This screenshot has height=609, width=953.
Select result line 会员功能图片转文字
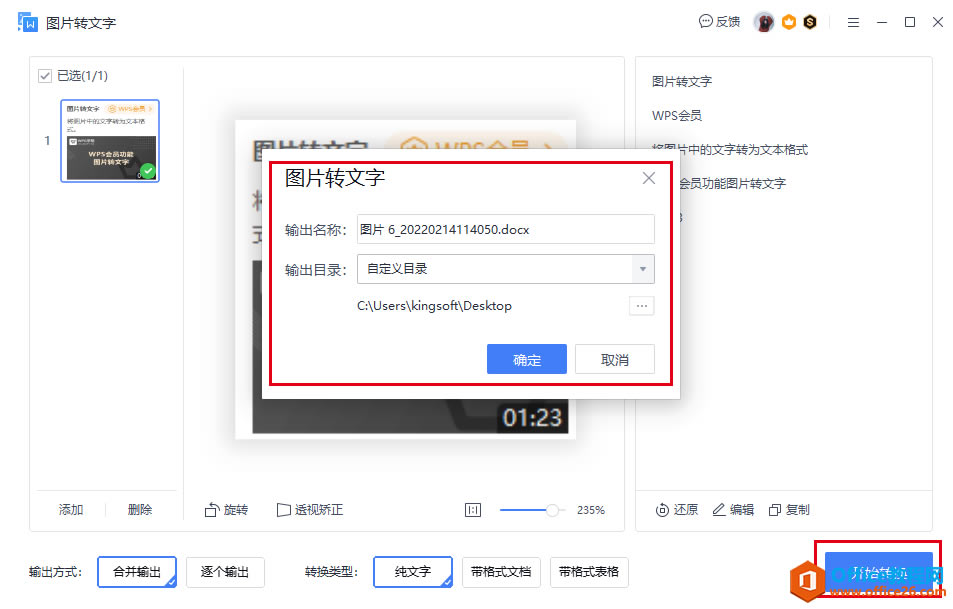coord(733,184)
